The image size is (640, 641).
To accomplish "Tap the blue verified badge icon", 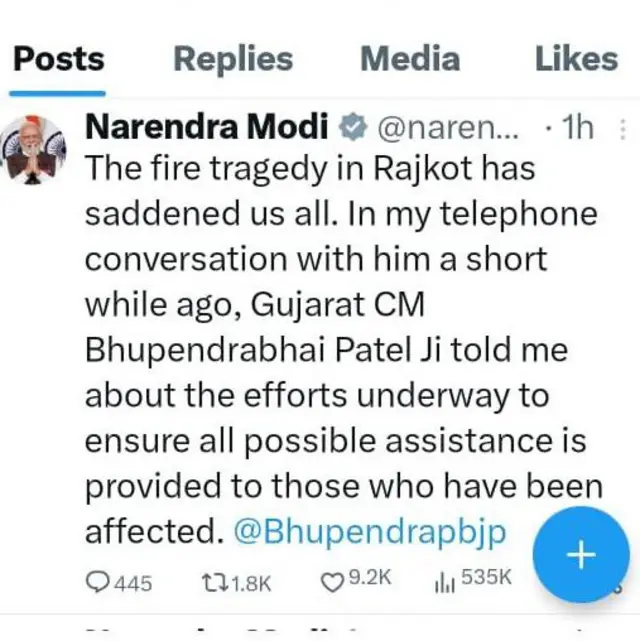I will 351,128.
